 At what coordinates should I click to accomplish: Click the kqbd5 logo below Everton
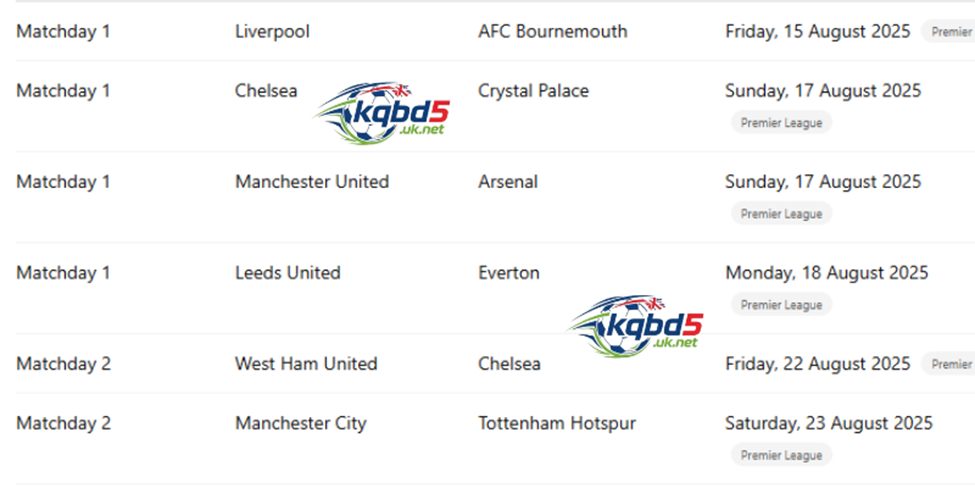coord(637,323)
